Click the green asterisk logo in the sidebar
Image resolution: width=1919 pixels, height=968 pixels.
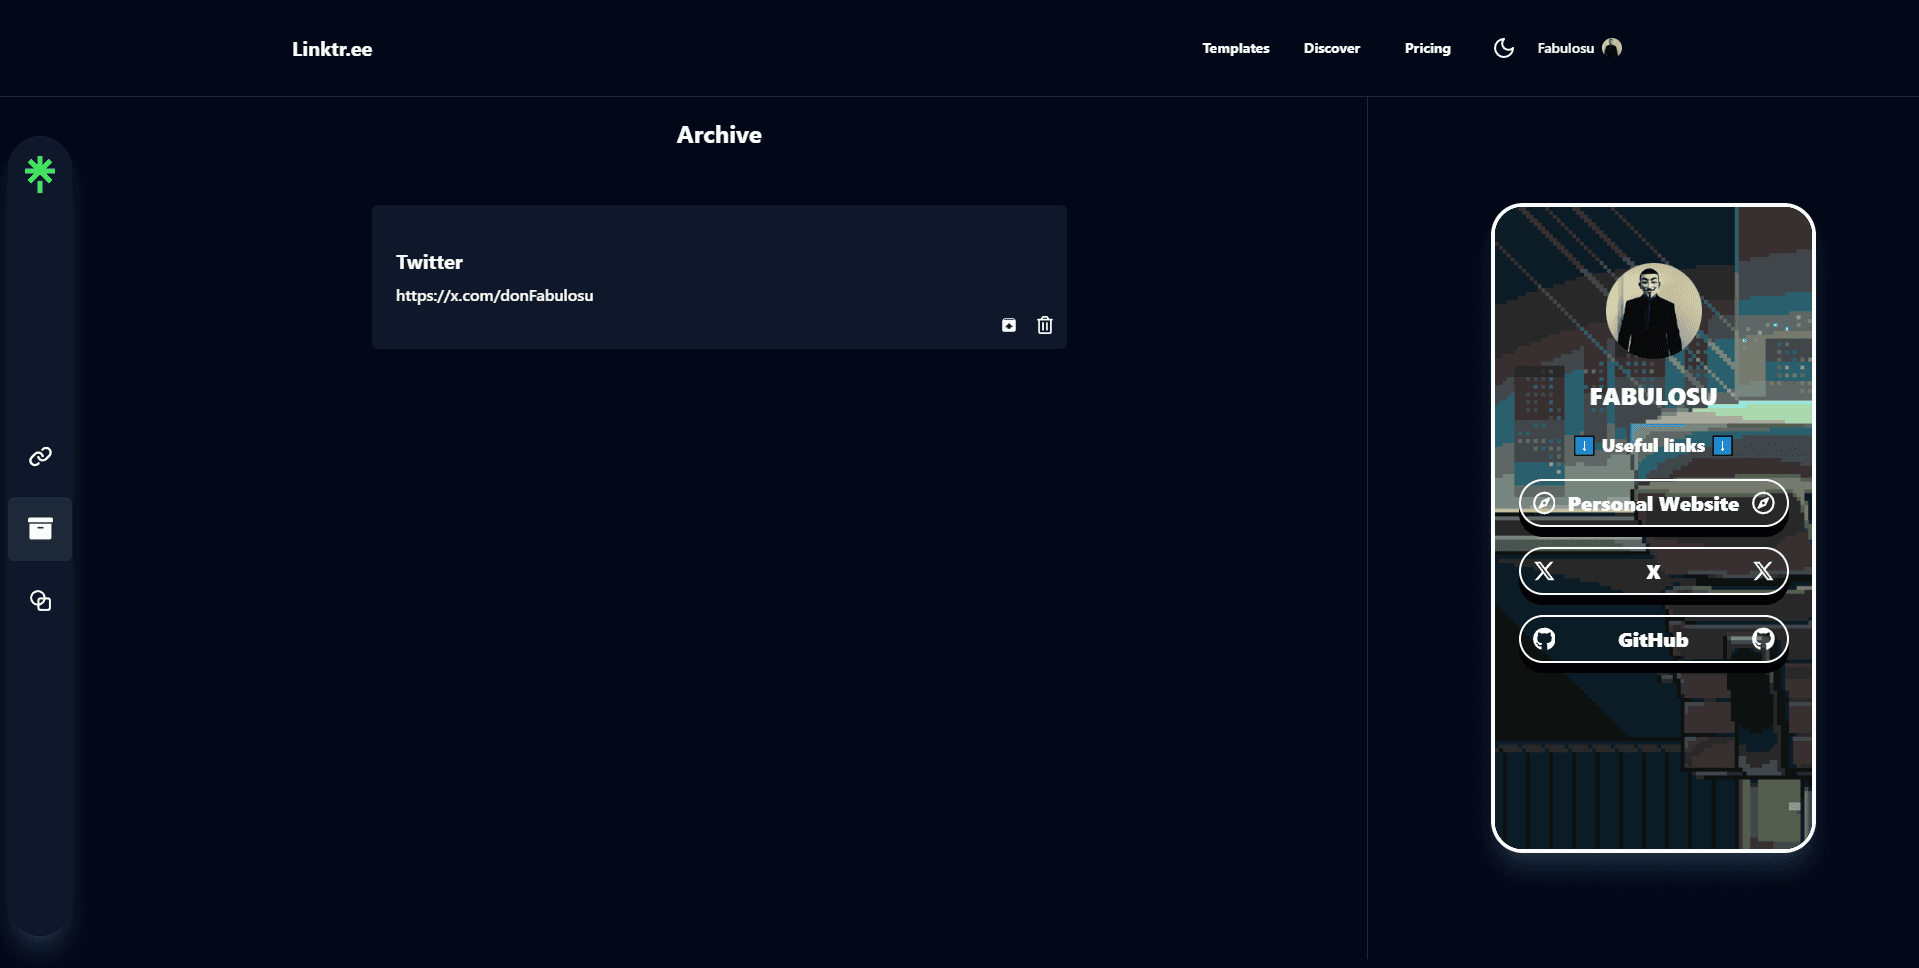40,173
